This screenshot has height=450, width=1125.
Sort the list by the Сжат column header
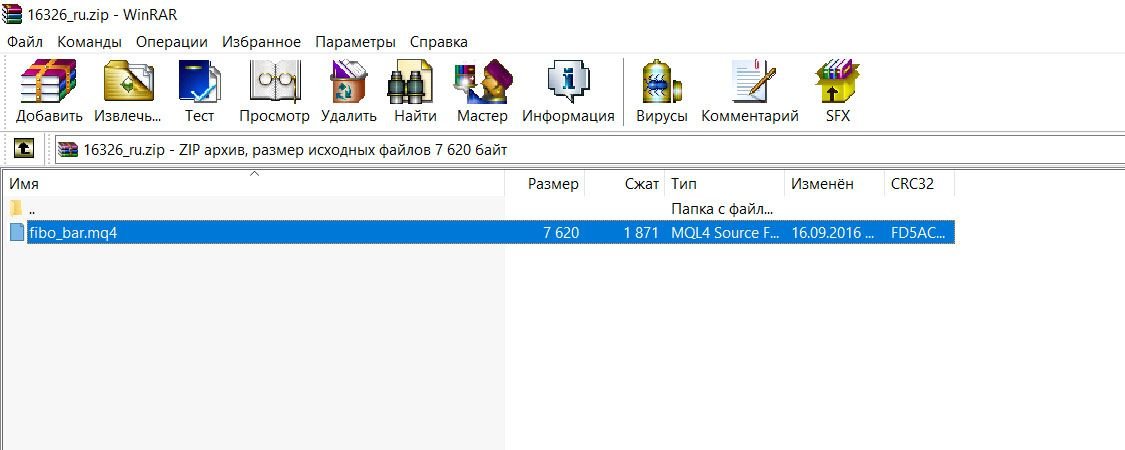(626, 184)
